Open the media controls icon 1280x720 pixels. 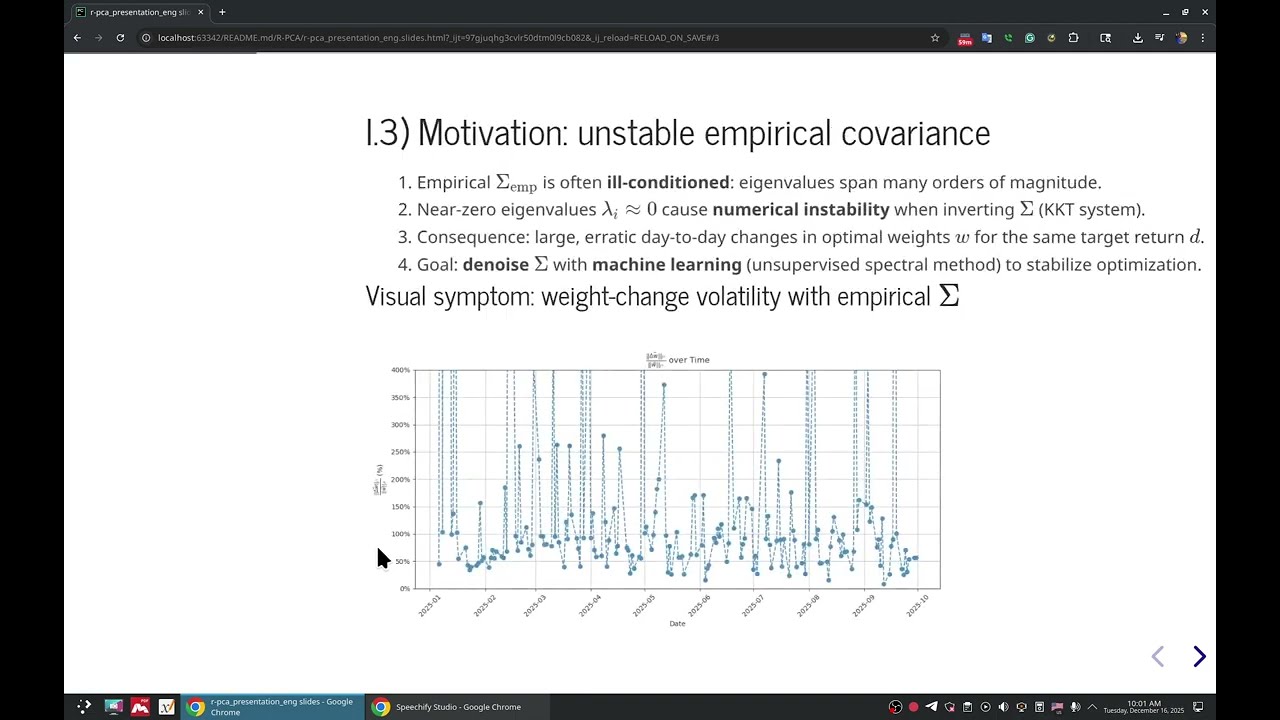(1160, 38)
